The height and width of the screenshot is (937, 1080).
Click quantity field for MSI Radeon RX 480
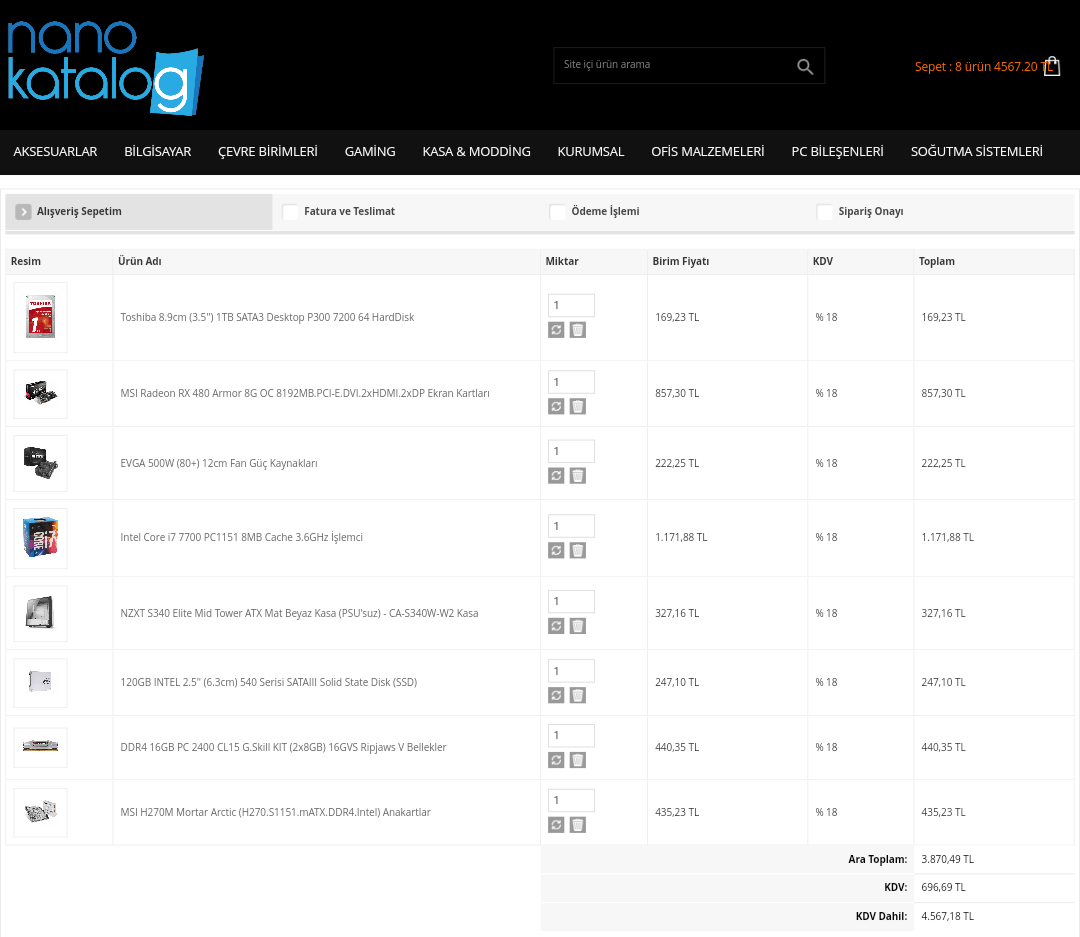(571, 382)
